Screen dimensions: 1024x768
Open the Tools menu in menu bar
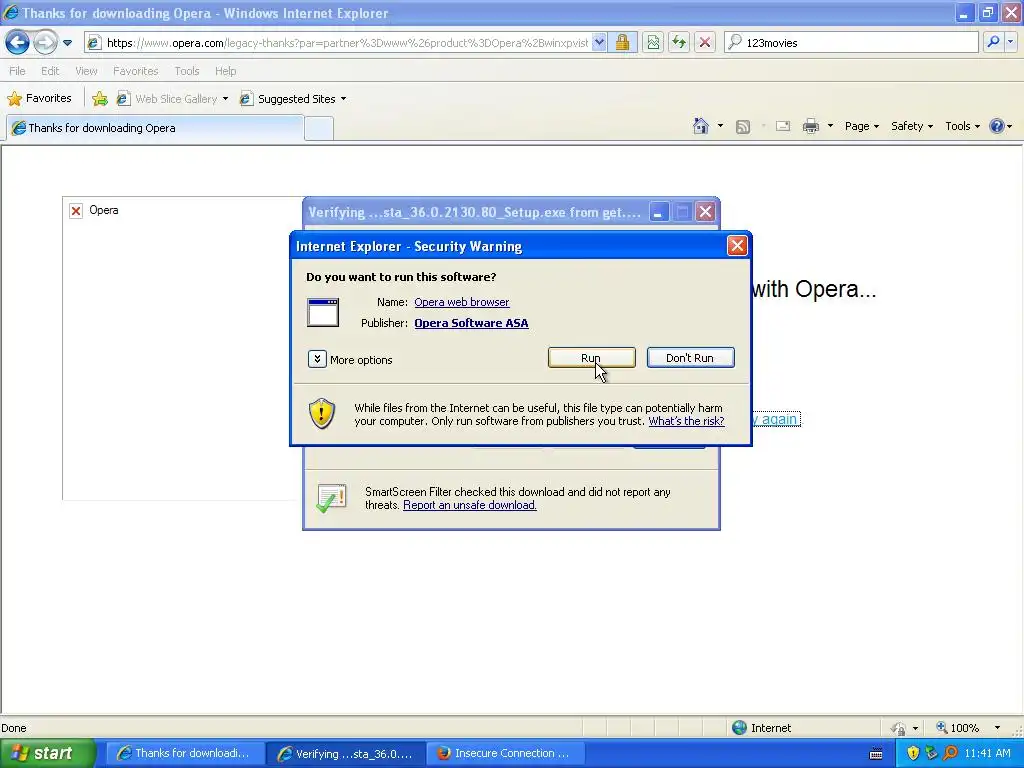tap(187, 71)
